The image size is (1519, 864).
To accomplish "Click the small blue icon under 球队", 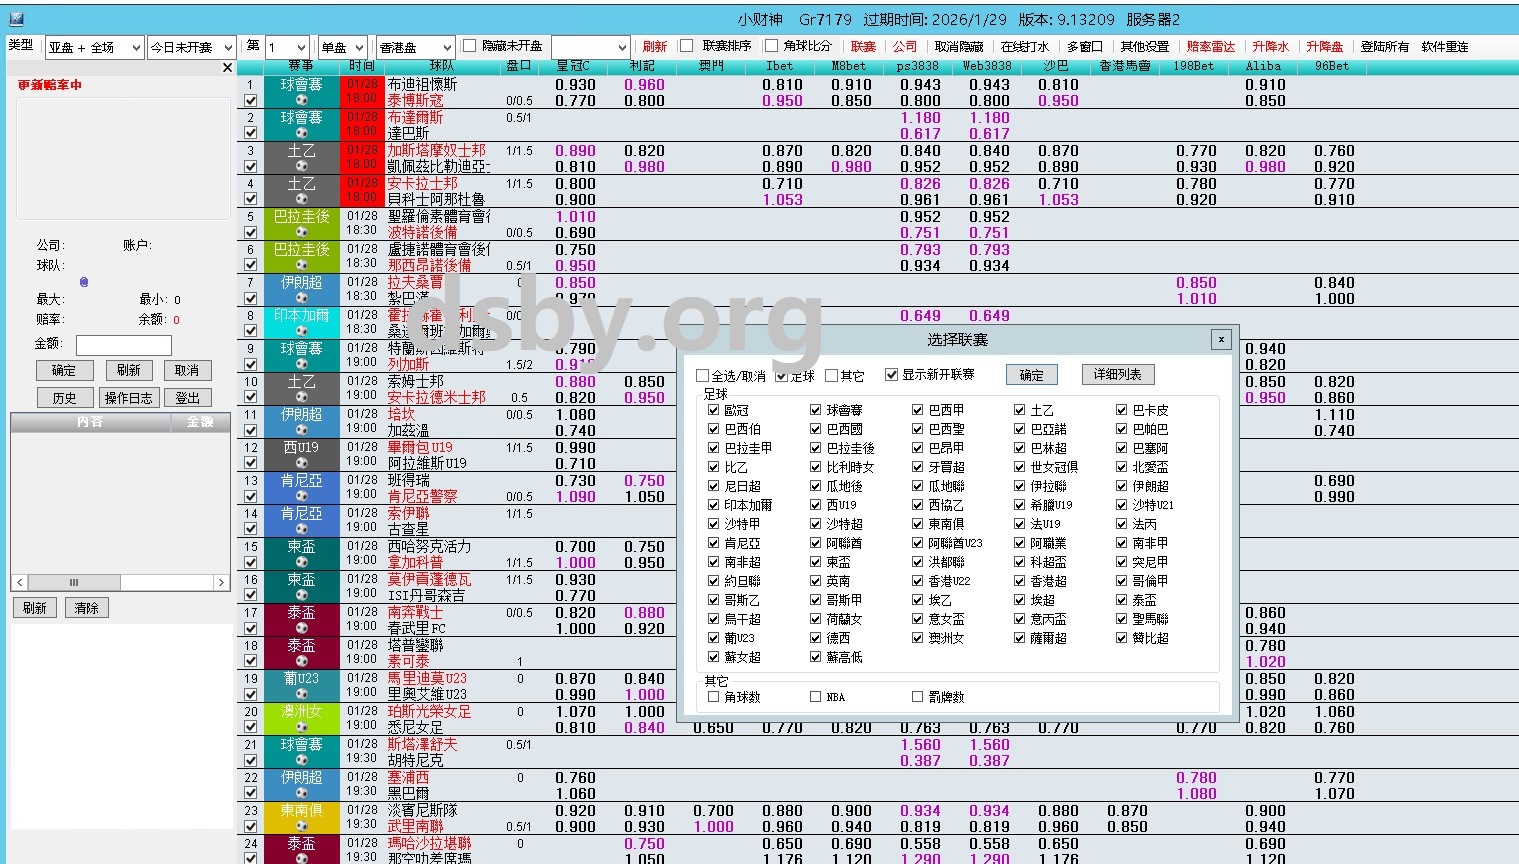I will tap(83, 282).
